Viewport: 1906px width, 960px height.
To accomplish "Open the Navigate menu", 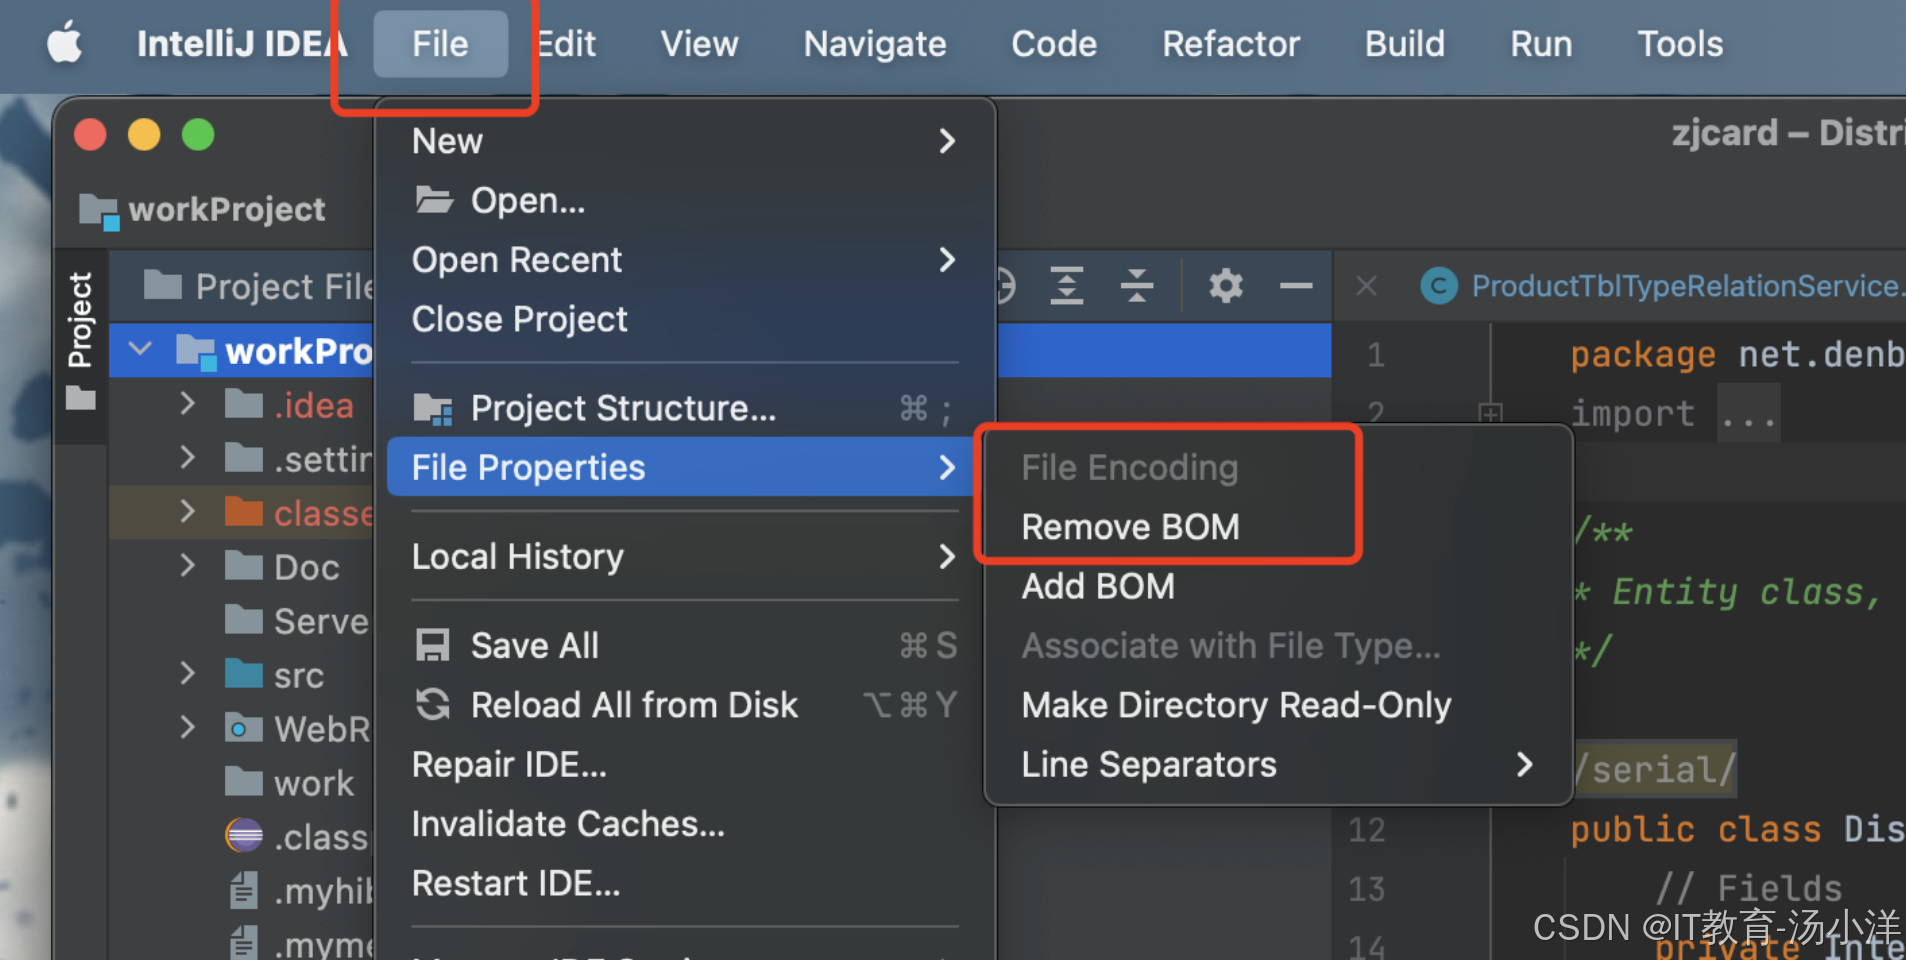I will point(875,44).
